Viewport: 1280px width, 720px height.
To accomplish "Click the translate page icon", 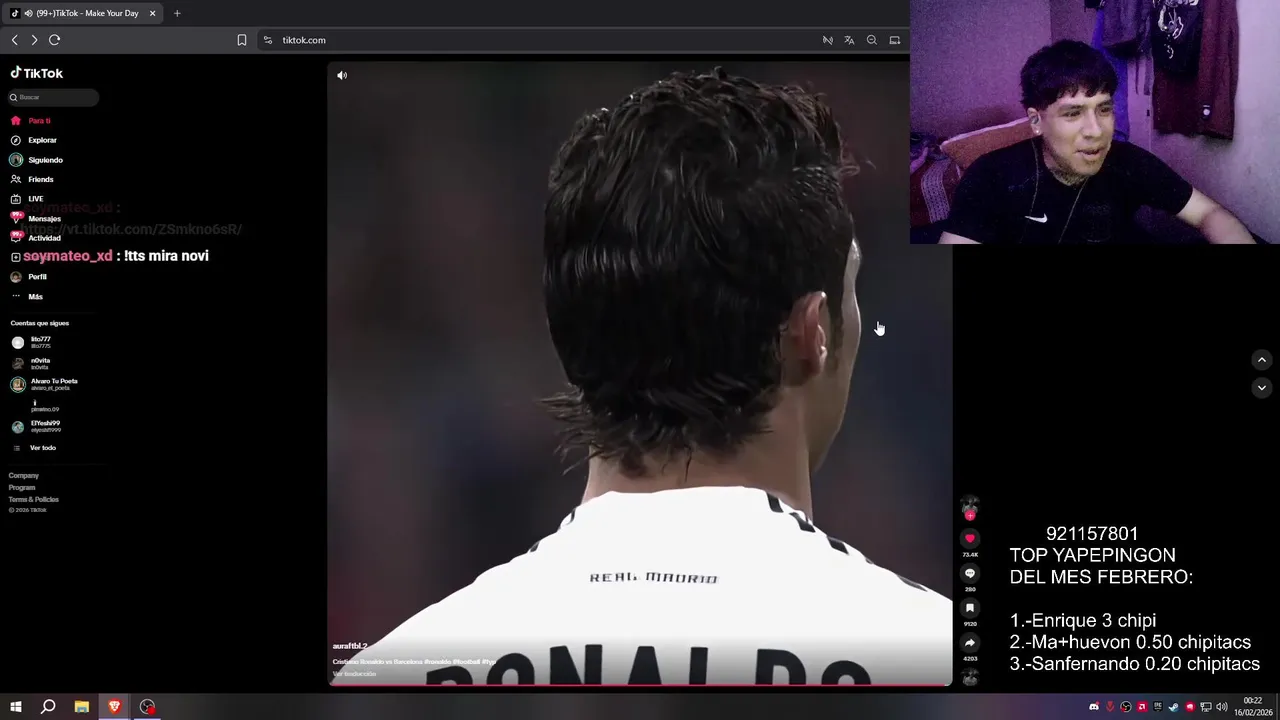I will click(849, 40).
